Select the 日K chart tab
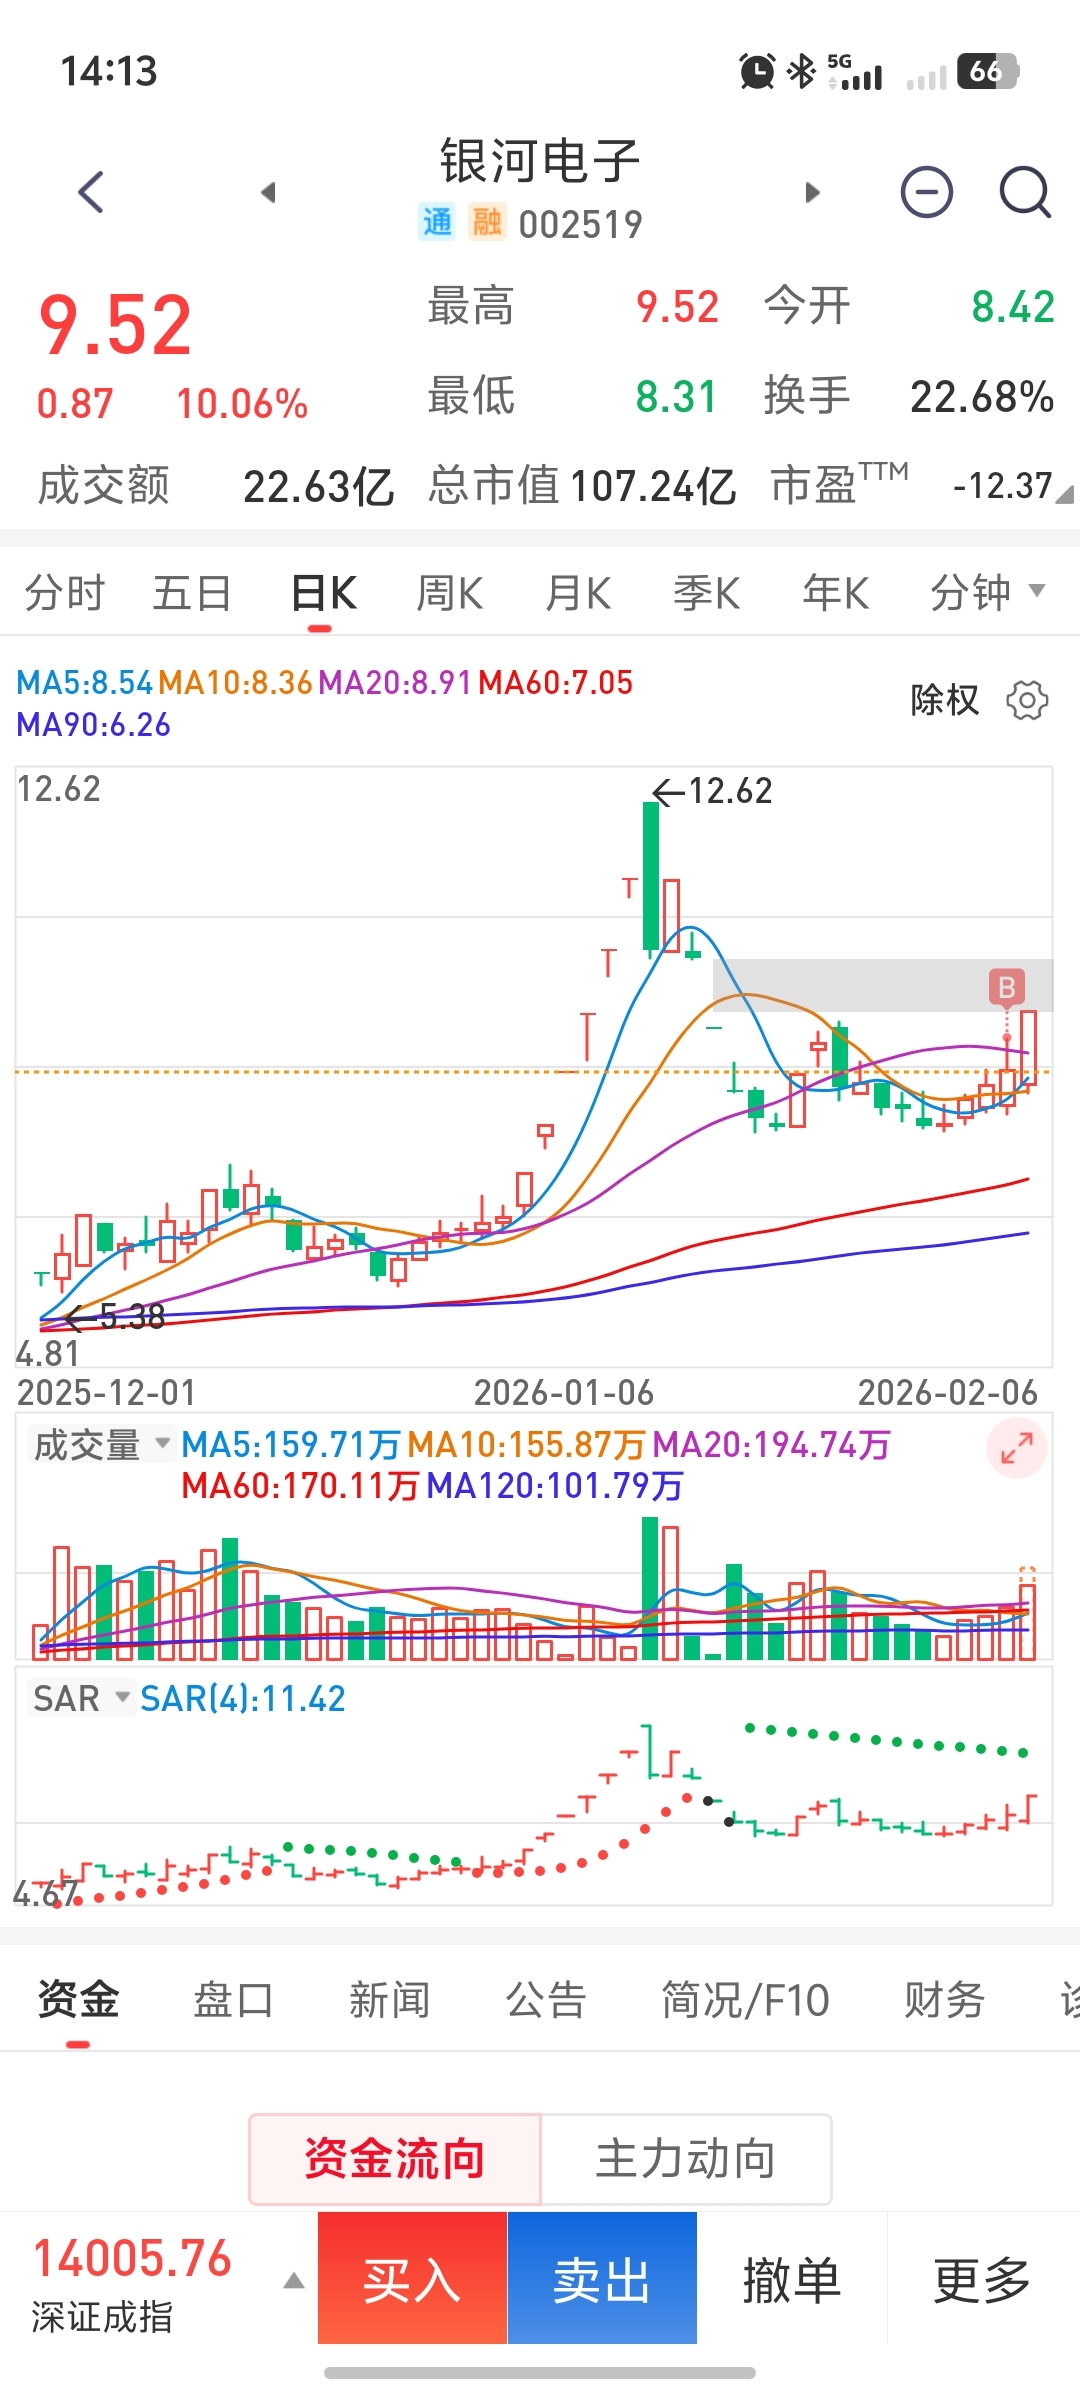Screen dimensions: 1080x2400 click(323, 592)
